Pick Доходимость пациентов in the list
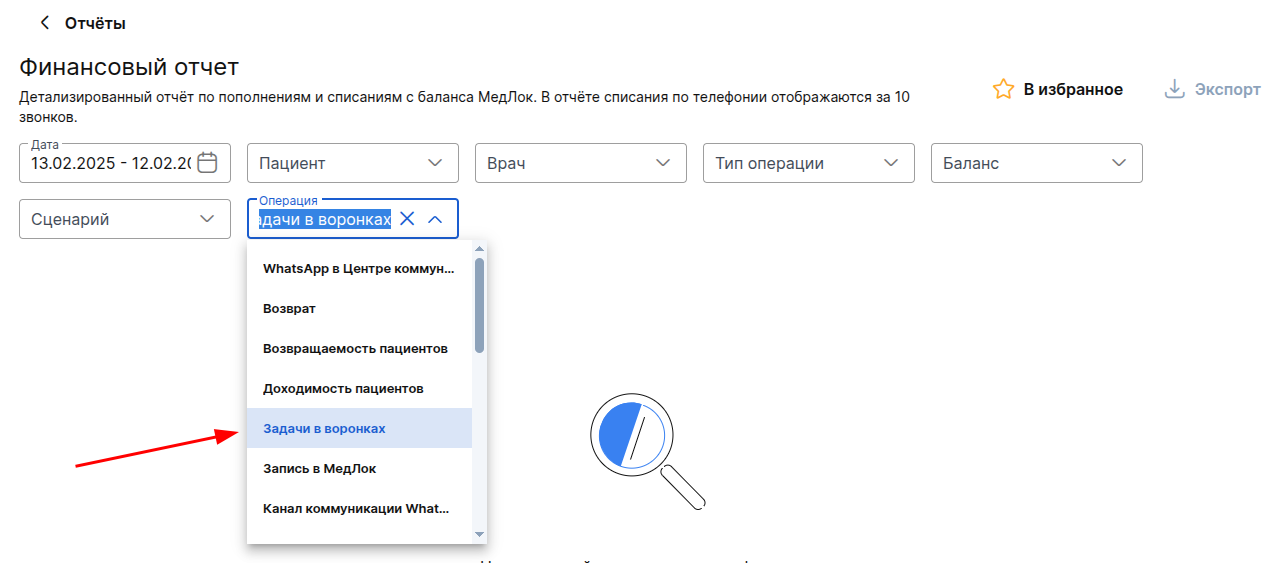1267x563 pixels. tap(343, 388)
